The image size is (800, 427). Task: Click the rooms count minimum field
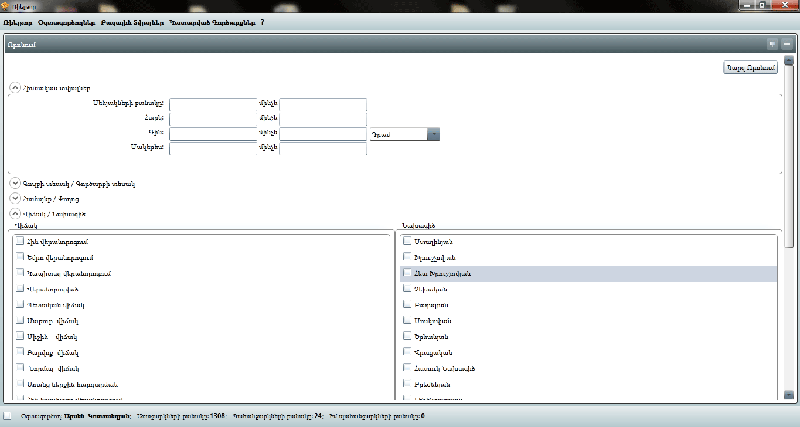(213, 104)
